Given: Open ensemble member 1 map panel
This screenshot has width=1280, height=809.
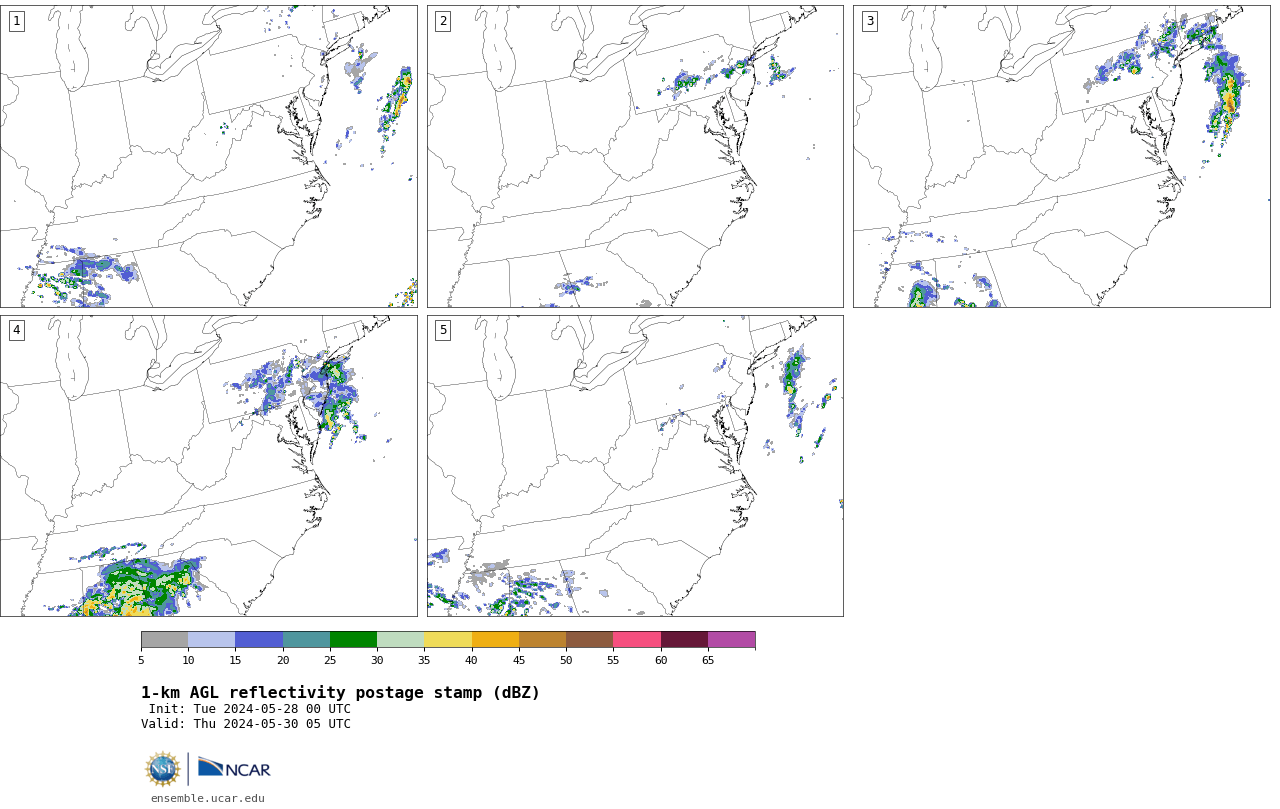Looking at the screenshot, I should click(x=208, y=156).
